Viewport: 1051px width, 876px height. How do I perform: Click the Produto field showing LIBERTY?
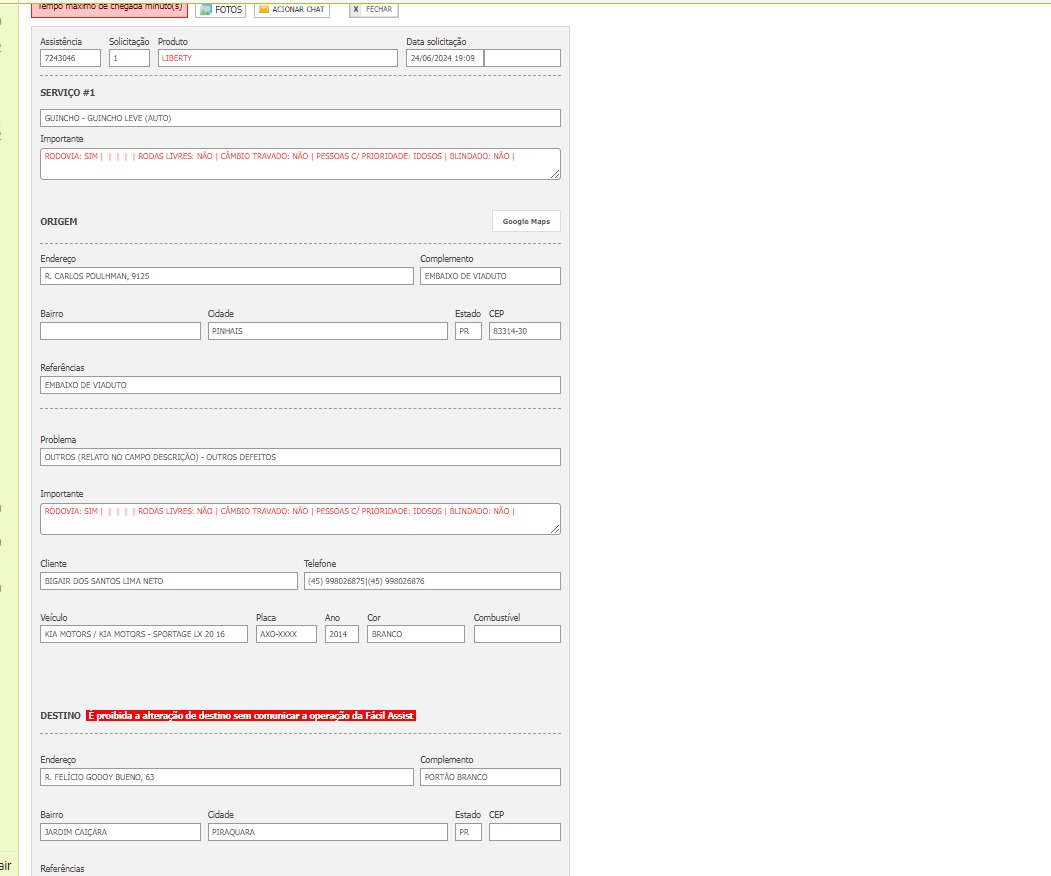click(x=277, y=58)
